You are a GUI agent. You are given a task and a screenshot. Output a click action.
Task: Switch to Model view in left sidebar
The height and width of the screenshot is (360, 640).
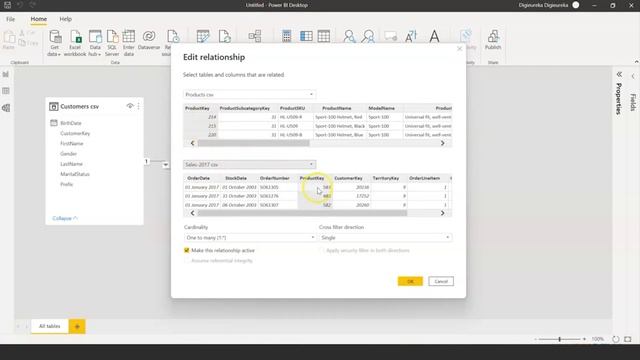click(6, 108)
